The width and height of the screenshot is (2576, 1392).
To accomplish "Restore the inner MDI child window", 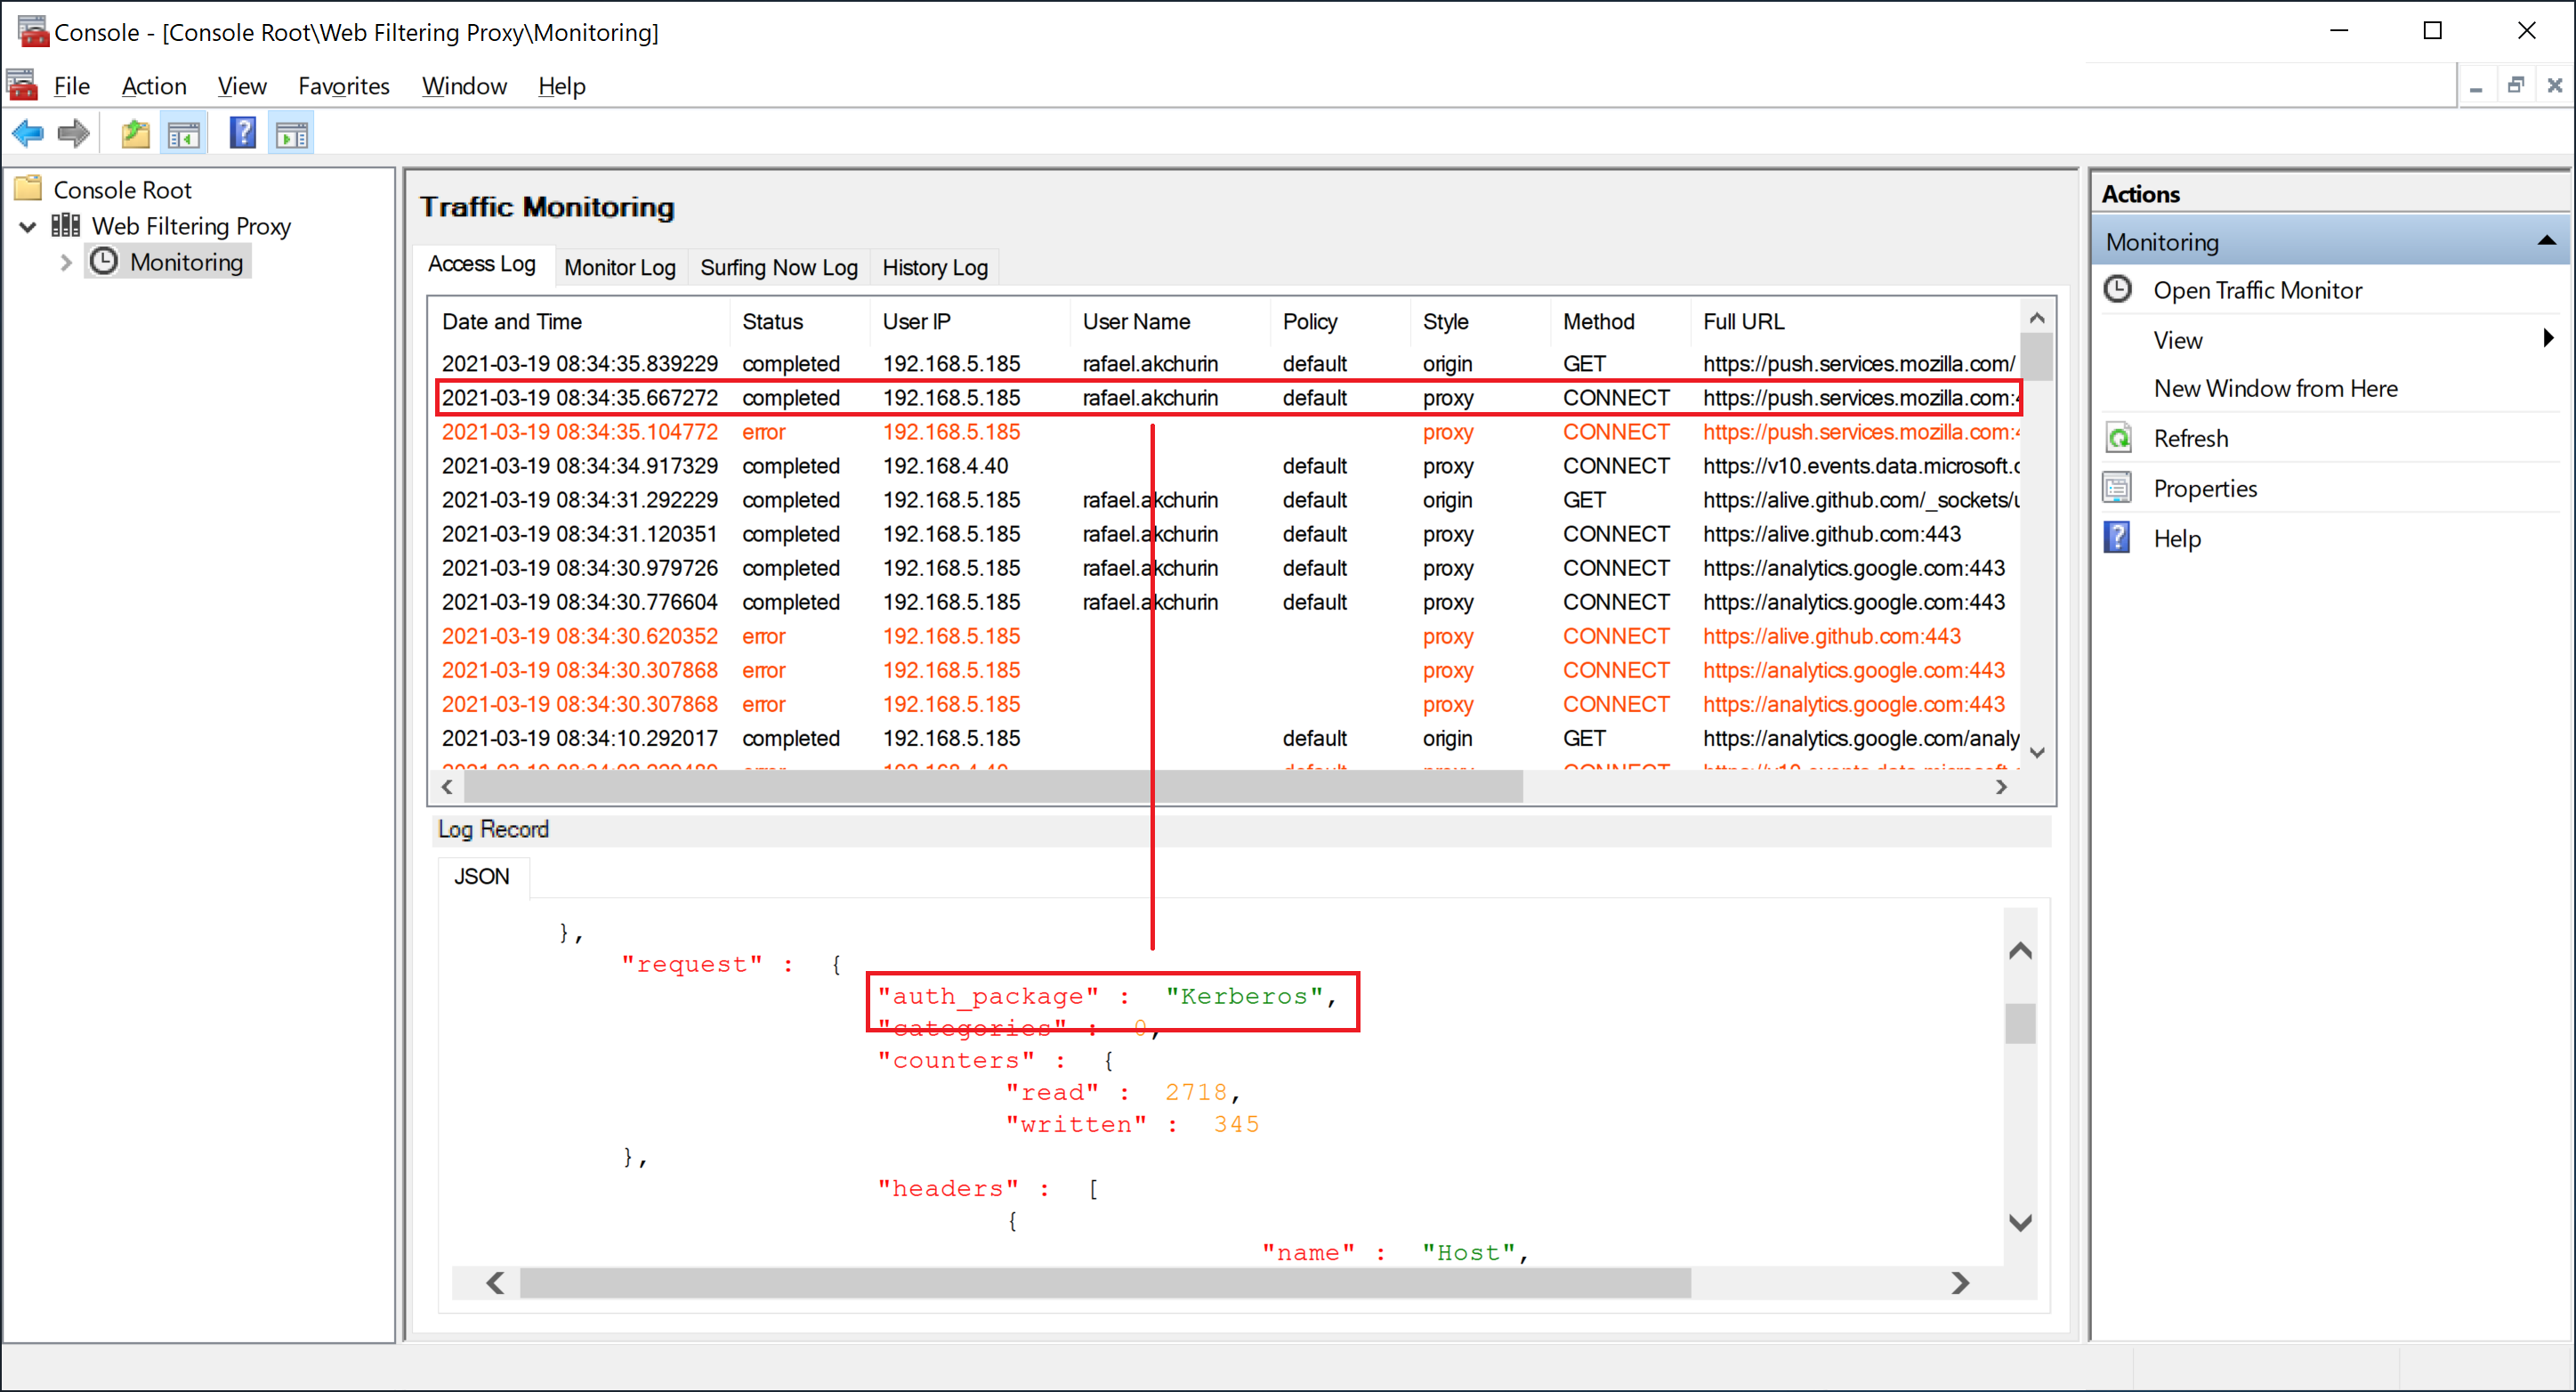I will [x=2515, y=85].
